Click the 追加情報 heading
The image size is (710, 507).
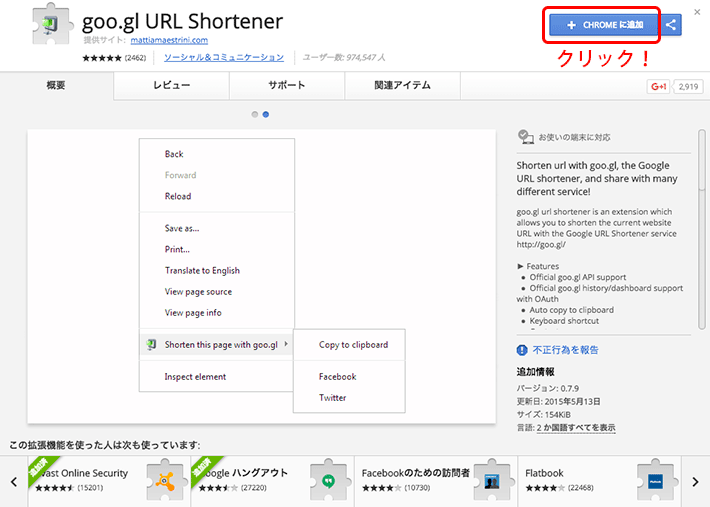(x=536, y=372)
